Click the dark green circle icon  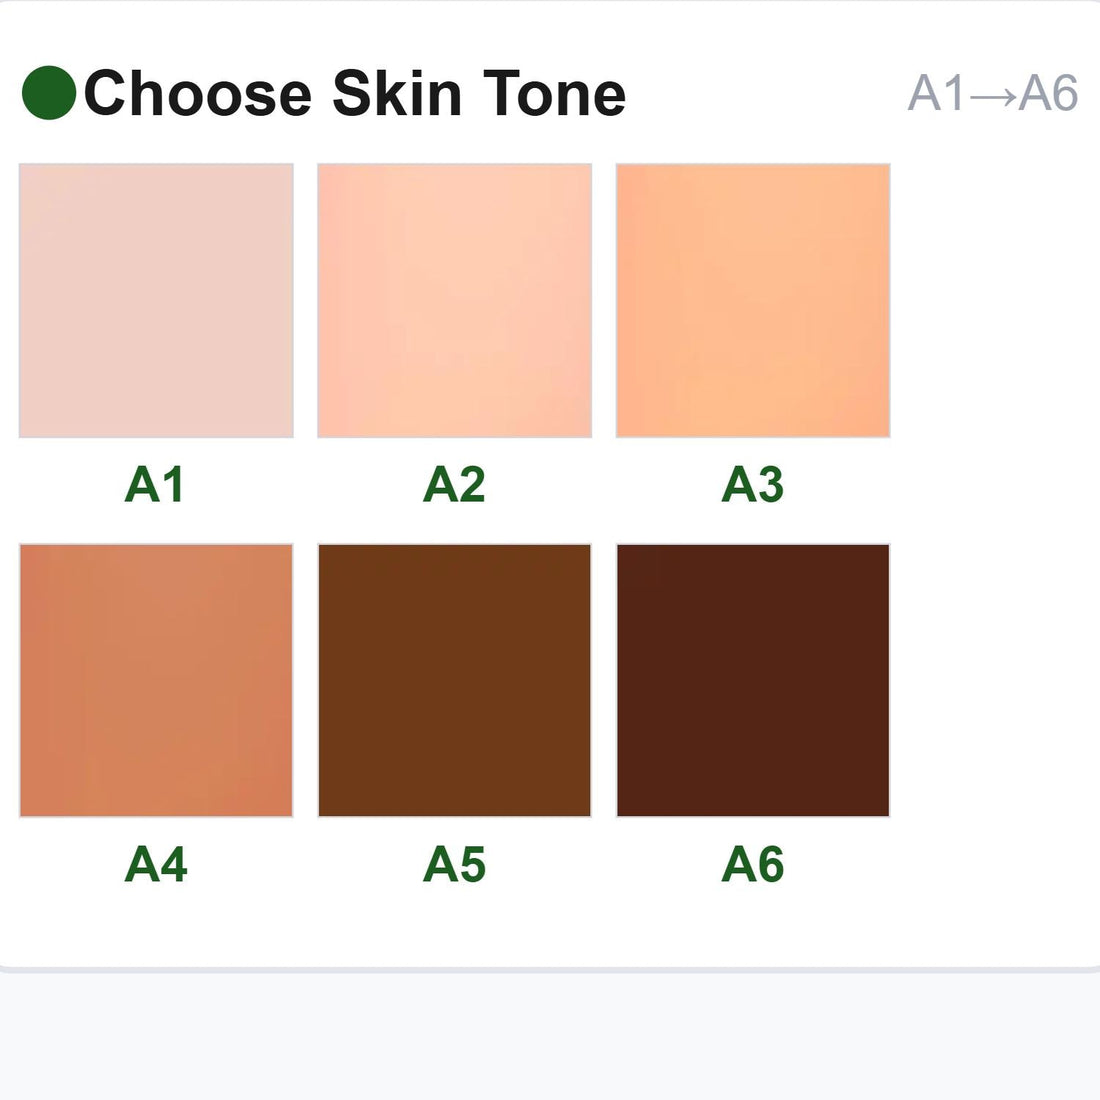[x=49, y=93]
